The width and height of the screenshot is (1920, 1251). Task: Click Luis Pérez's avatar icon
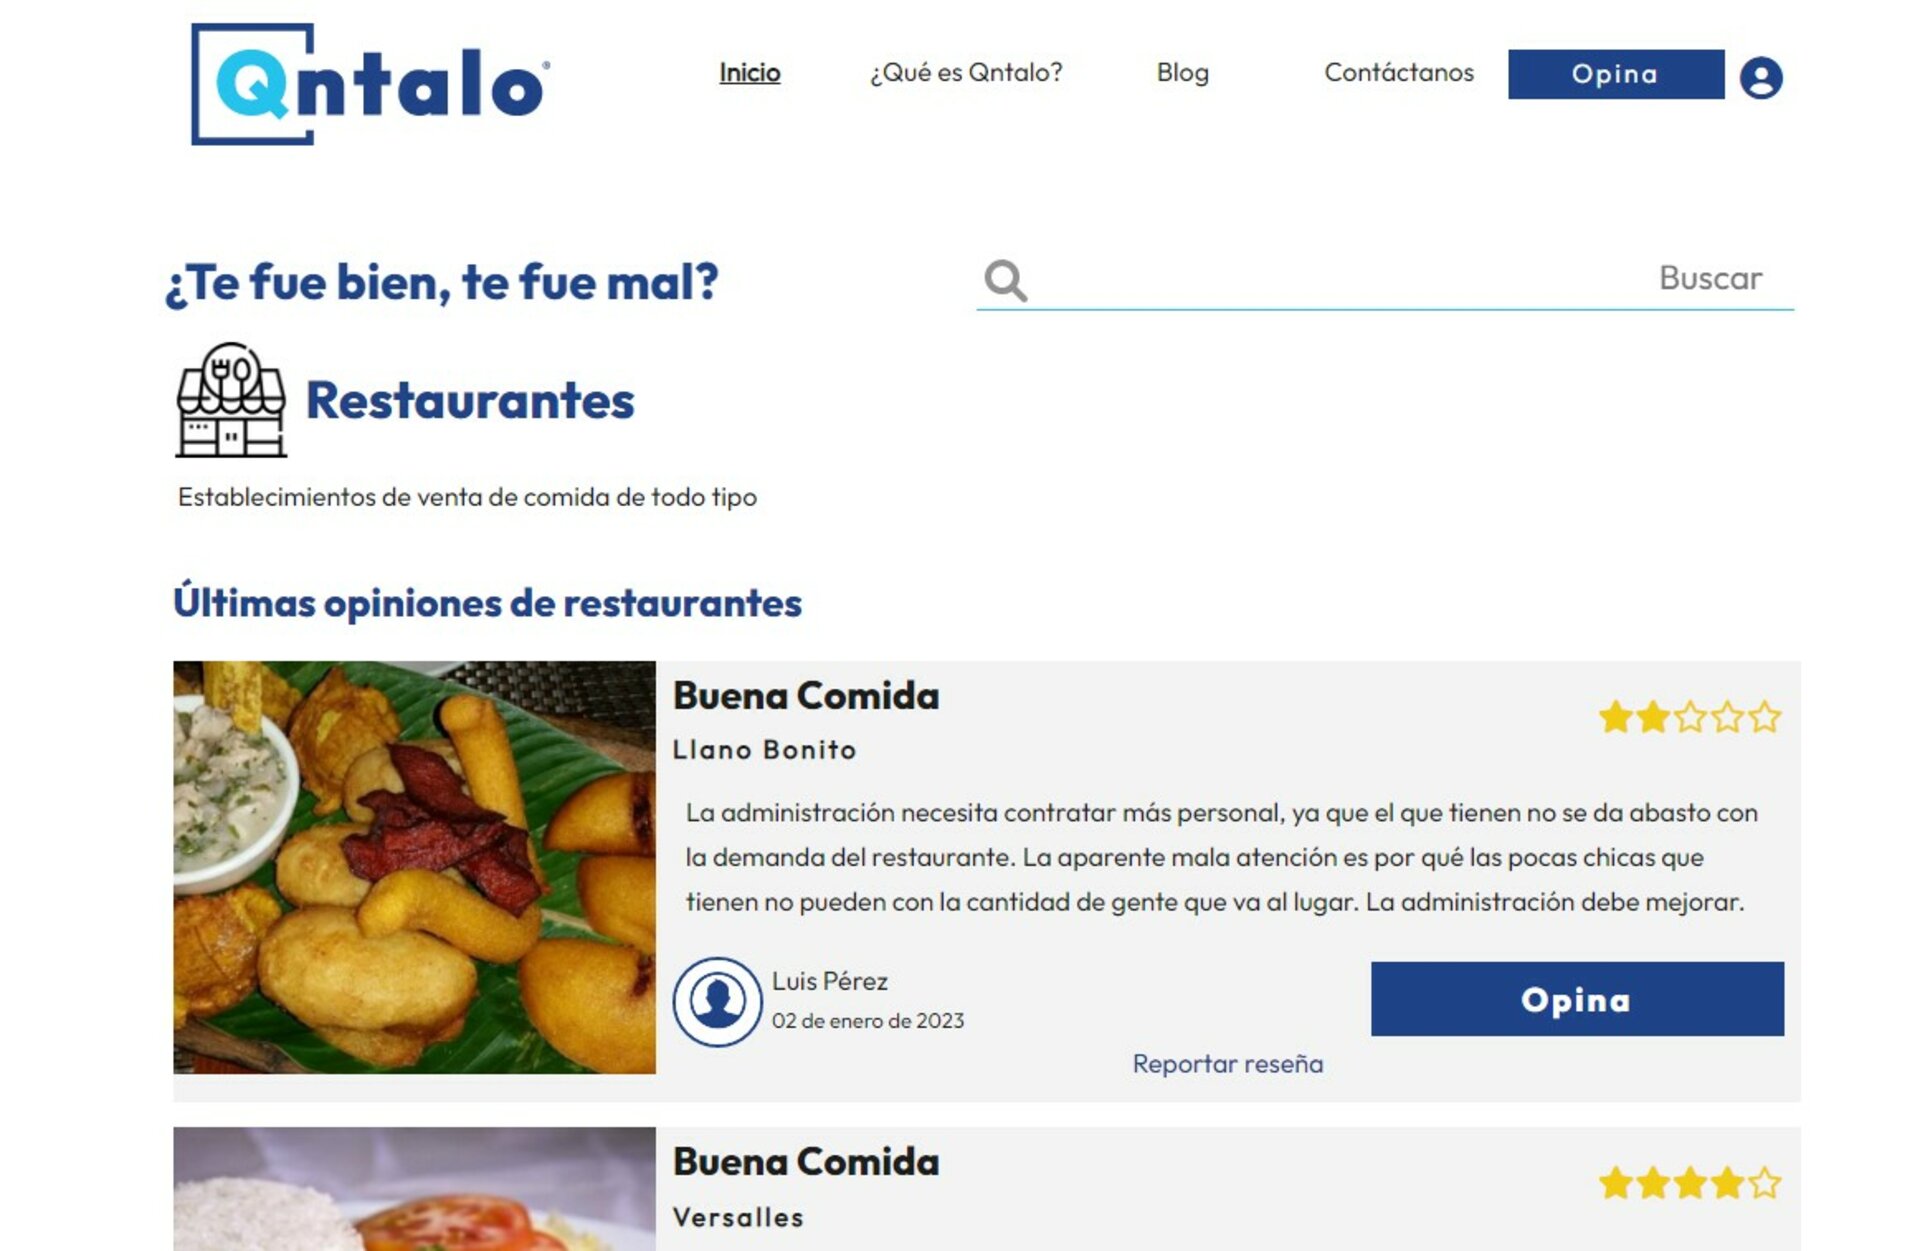tap(717, 1001)
